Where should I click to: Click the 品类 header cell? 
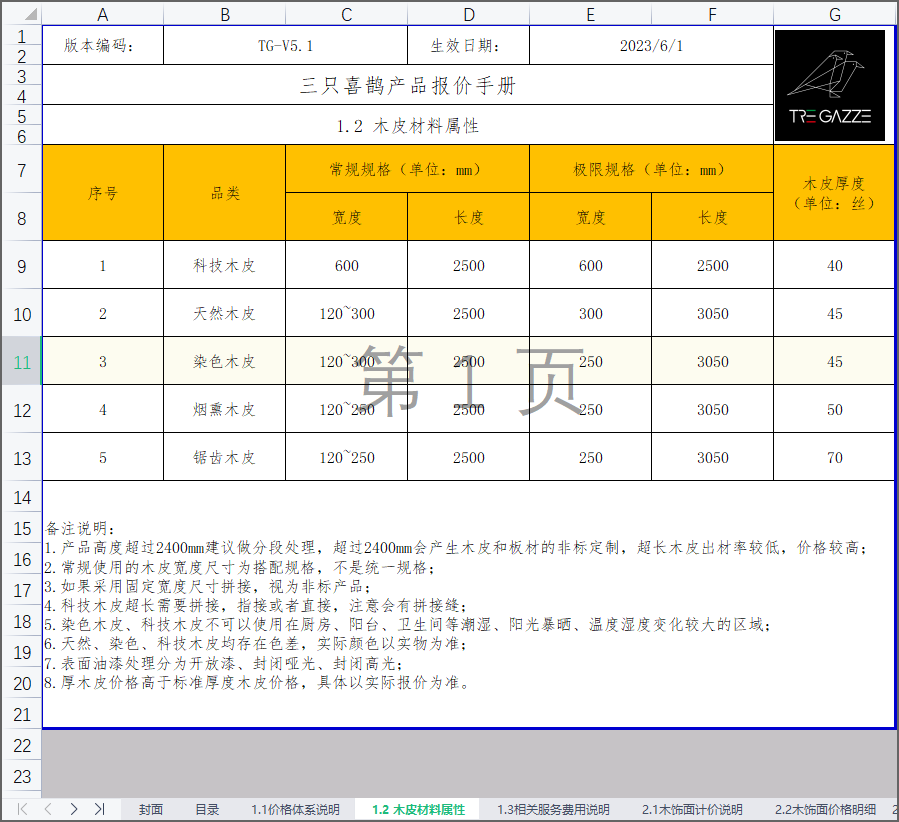(225, 193)
